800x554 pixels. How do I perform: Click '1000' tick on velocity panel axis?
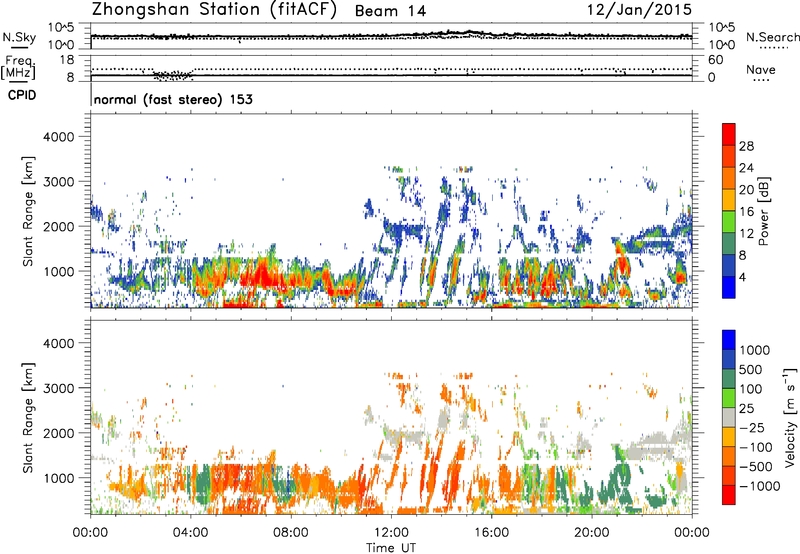click(x=58, y=478)
